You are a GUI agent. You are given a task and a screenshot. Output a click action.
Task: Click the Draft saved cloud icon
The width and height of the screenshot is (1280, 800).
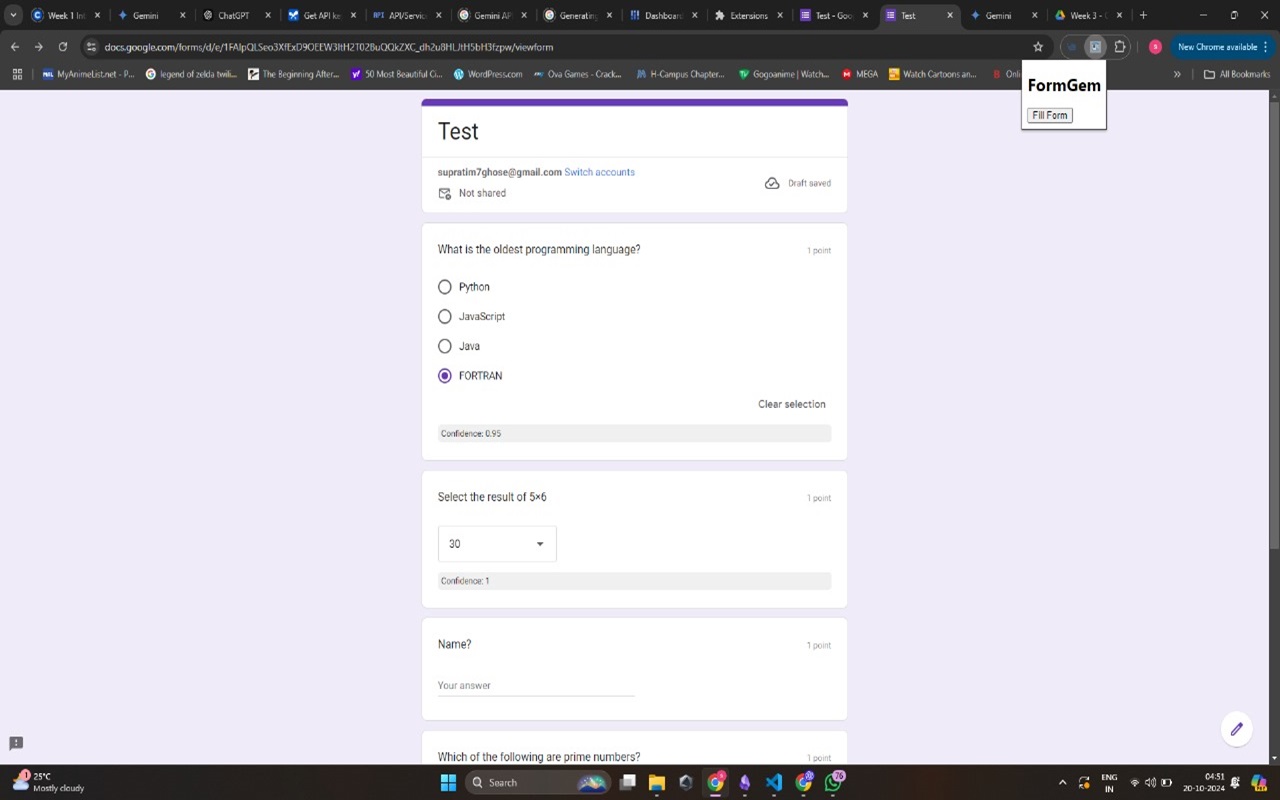point(772,183)
